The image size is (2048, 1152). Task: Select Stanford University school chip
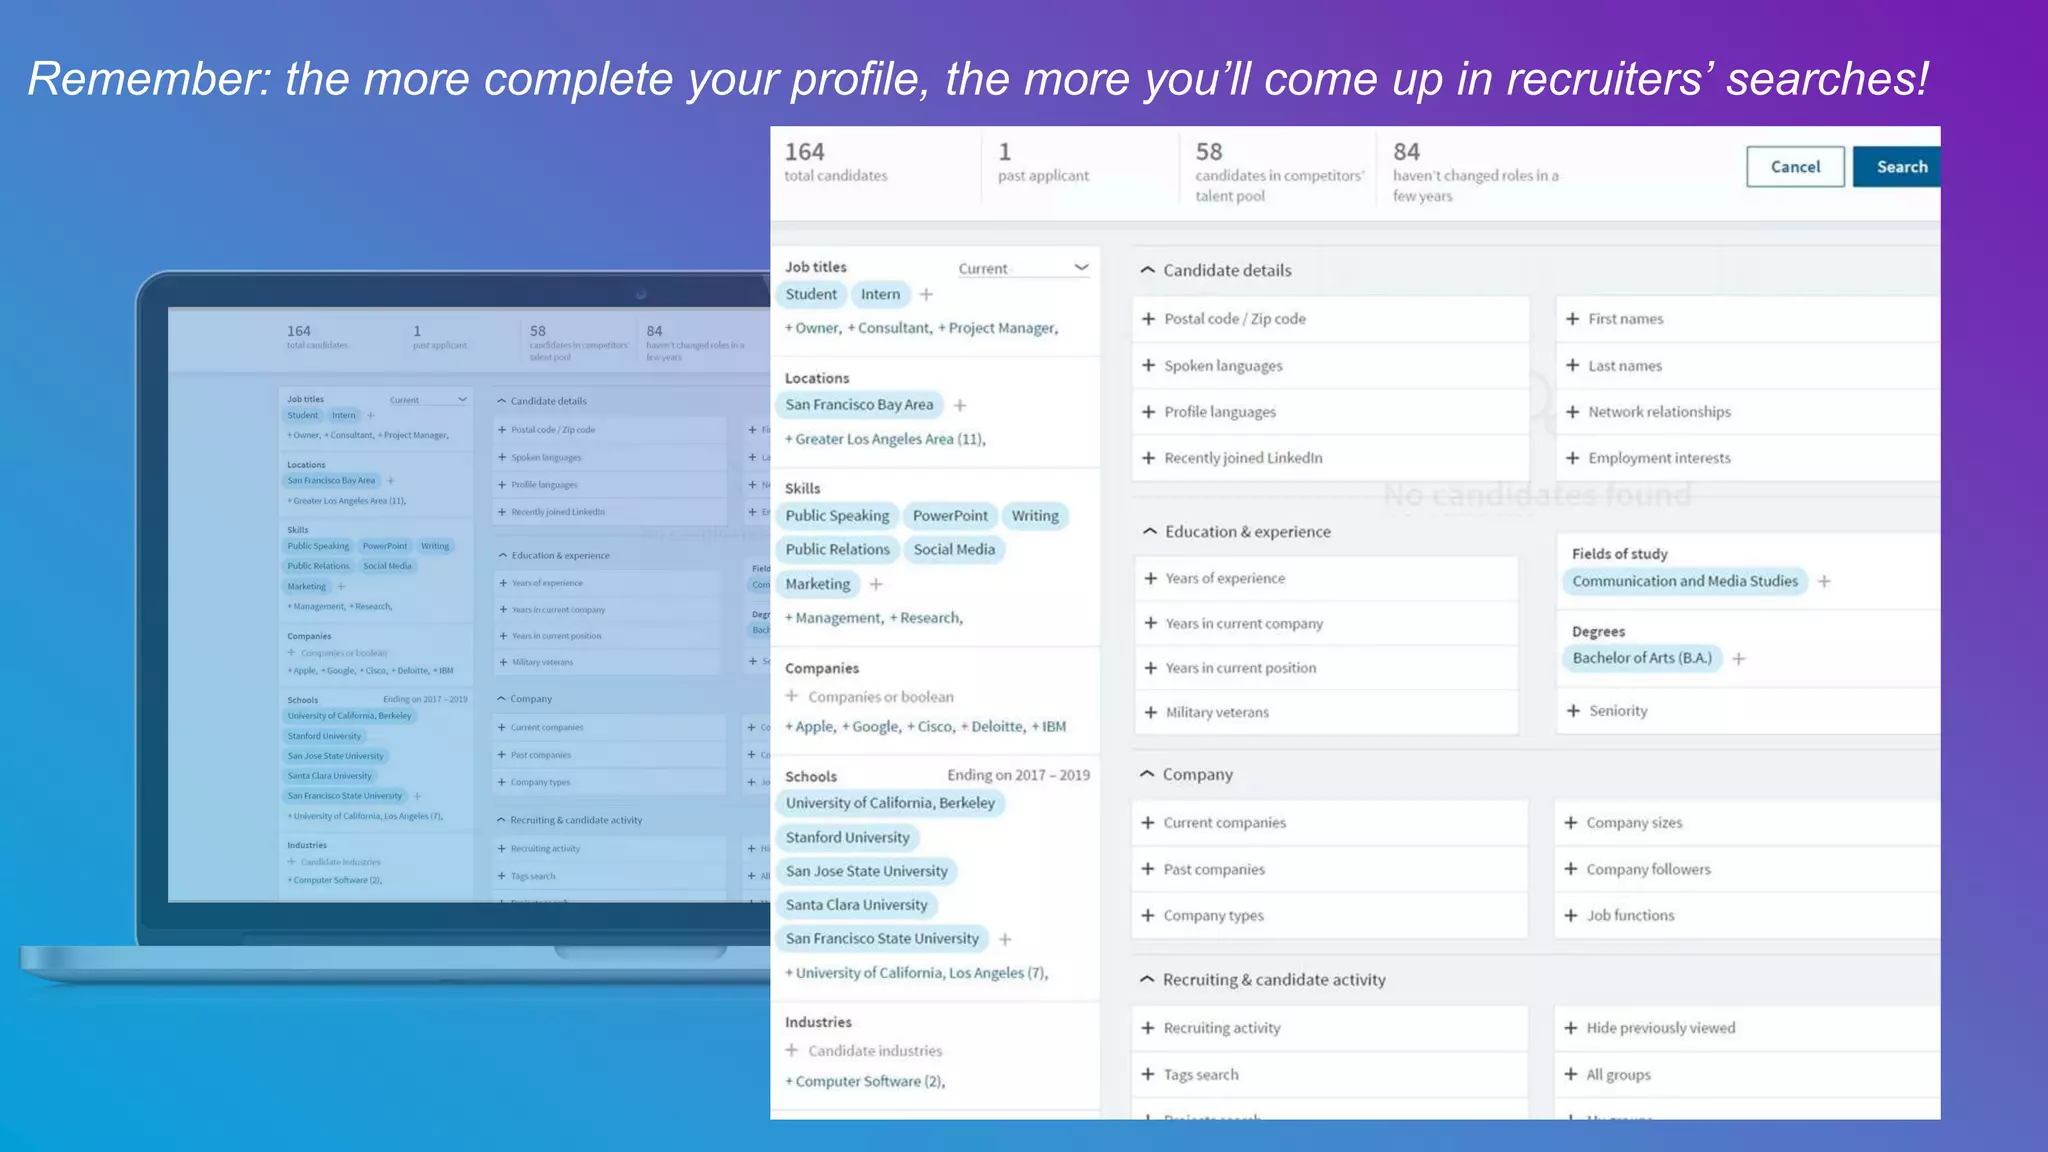click(x=848, y=837)
